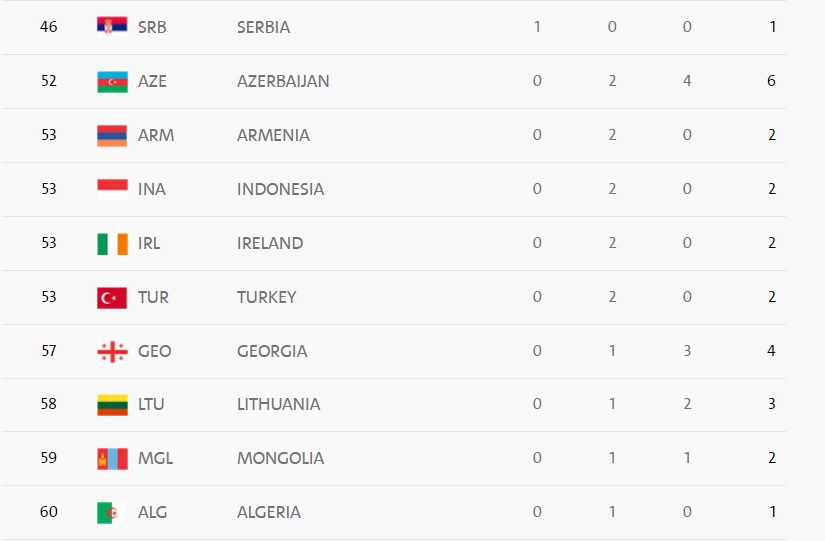Viewport: 825px width, 541px height.
Task: Click the Turkey flag icon
Action: [111, 297]
